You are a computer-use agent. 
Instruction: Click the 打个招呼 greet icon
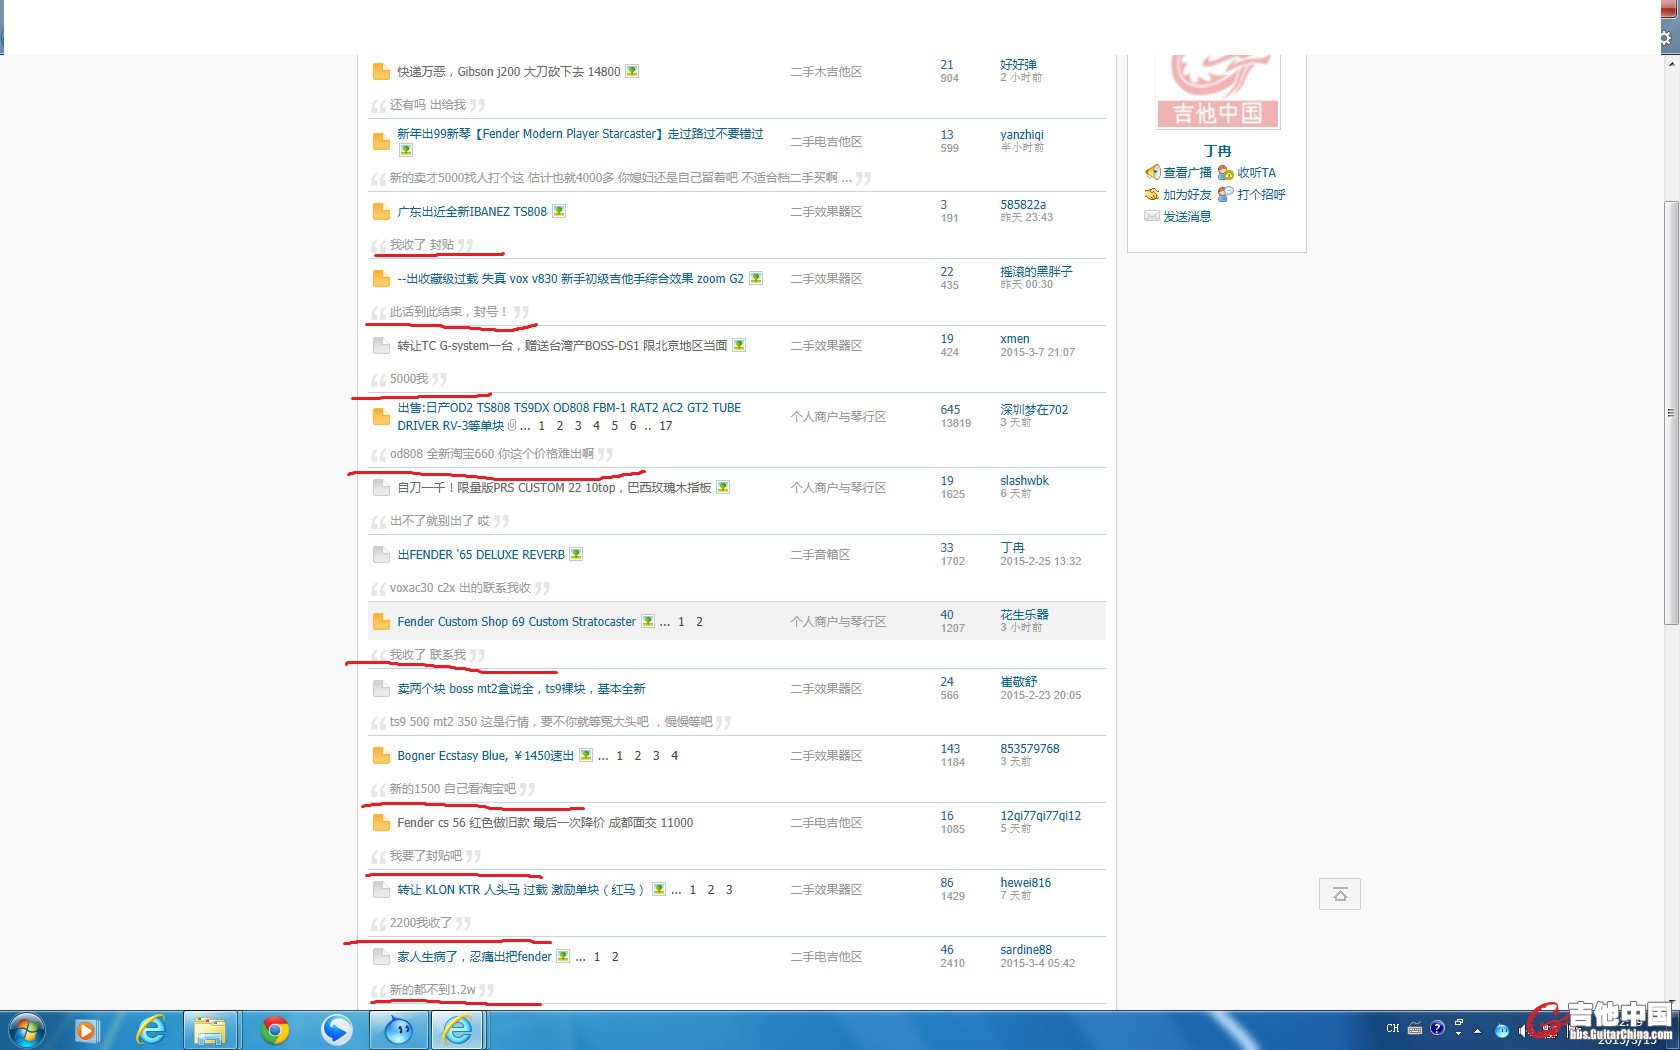(x=1226, y=194)
